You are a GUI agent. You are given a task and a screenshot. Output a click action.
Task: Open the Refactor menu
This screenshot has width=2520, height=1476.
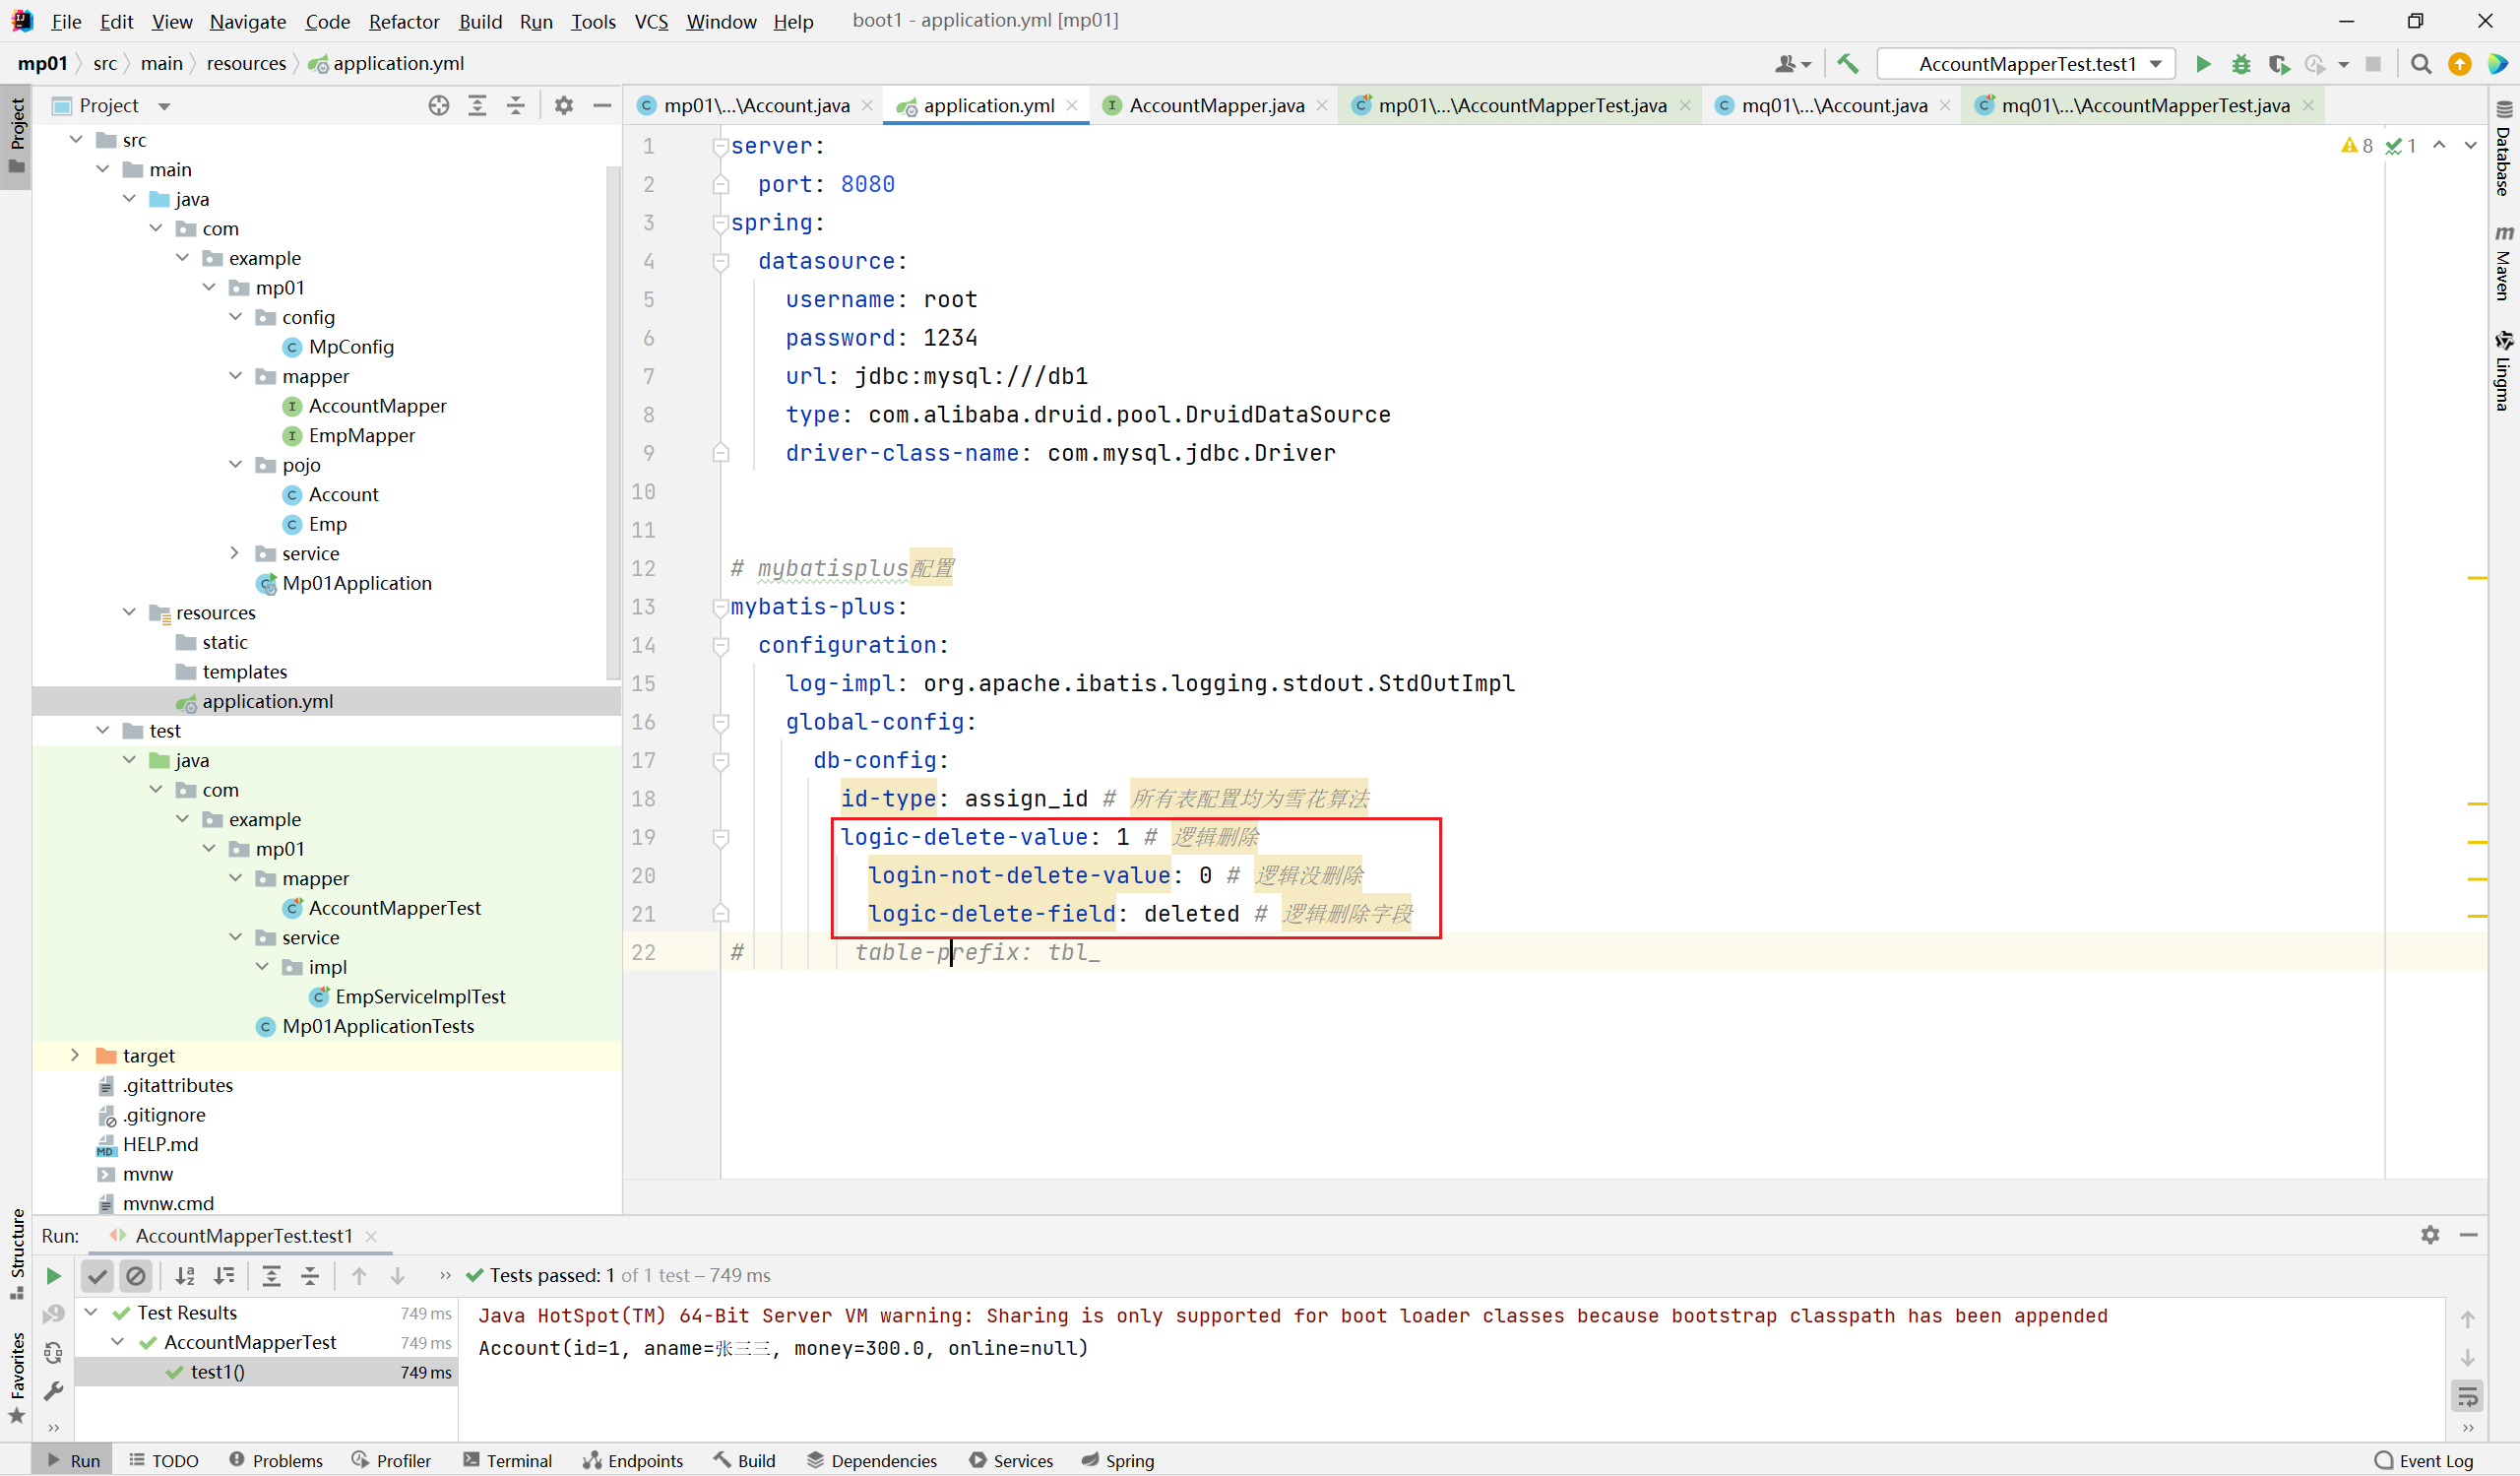(x=403, y=21)
